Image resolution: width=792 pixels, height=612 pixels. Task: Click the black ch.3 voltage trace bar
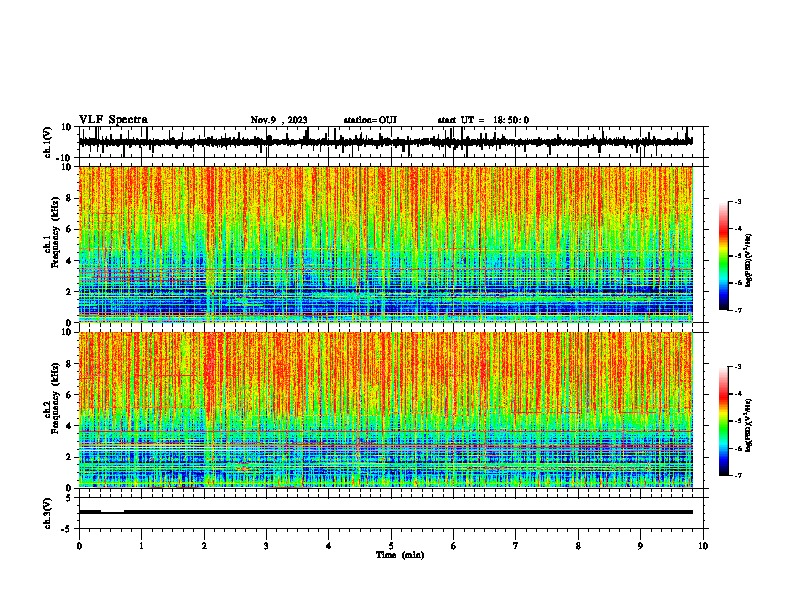coord(385,512)
